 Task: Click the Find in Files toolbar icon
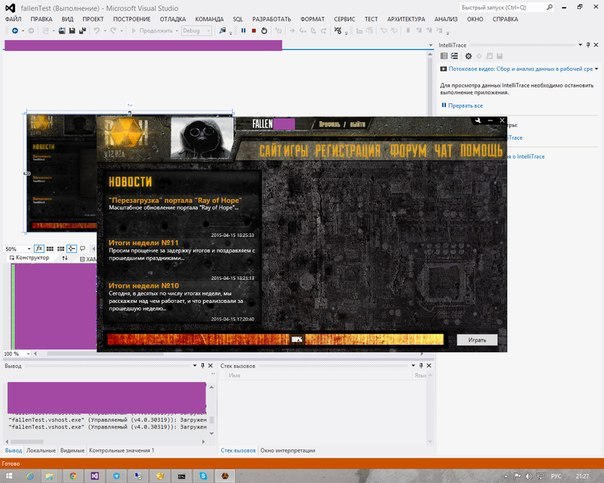pyautogui.click(x=222, y=31)
